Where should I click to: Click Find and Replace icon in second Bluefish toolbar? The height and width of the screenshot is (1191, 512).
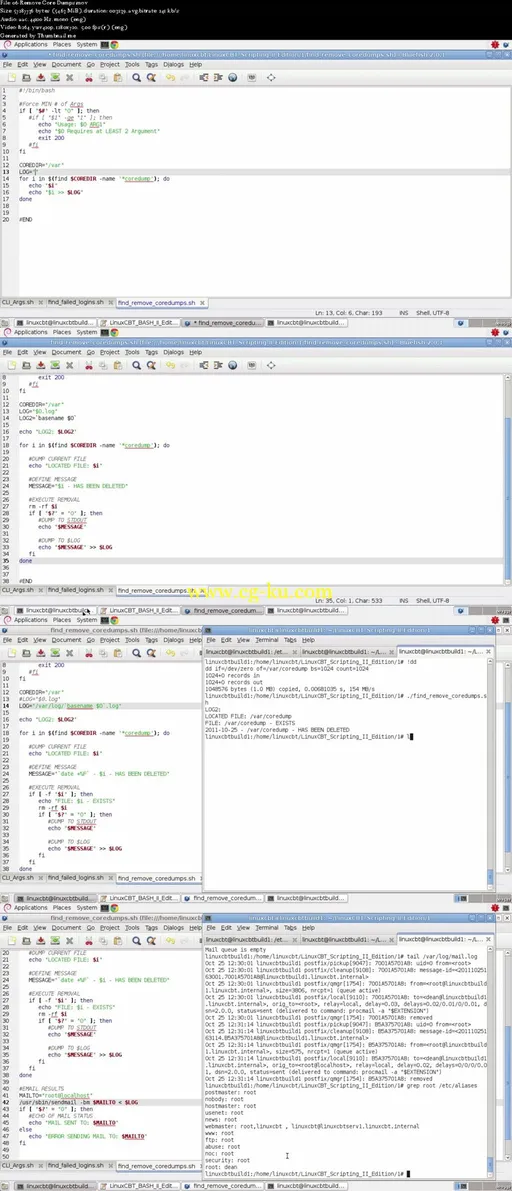pos(151,365)
